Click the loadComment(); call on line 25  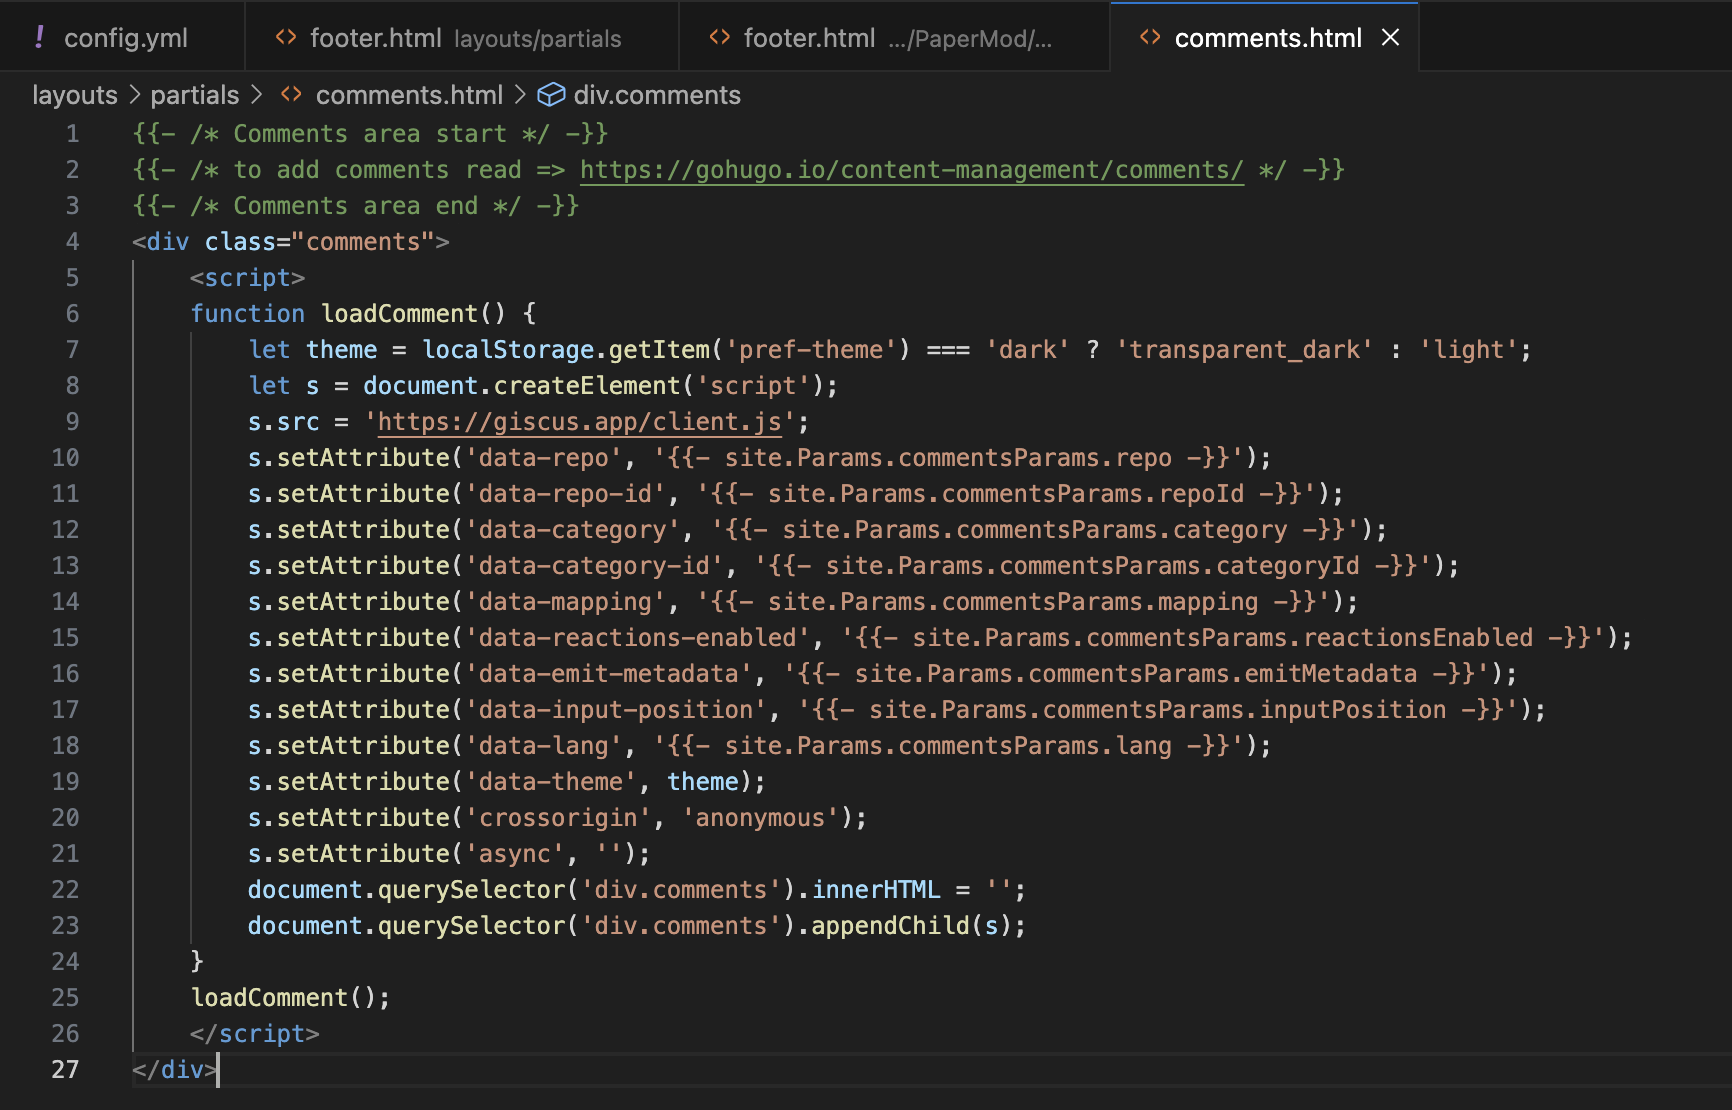point(290,998)
